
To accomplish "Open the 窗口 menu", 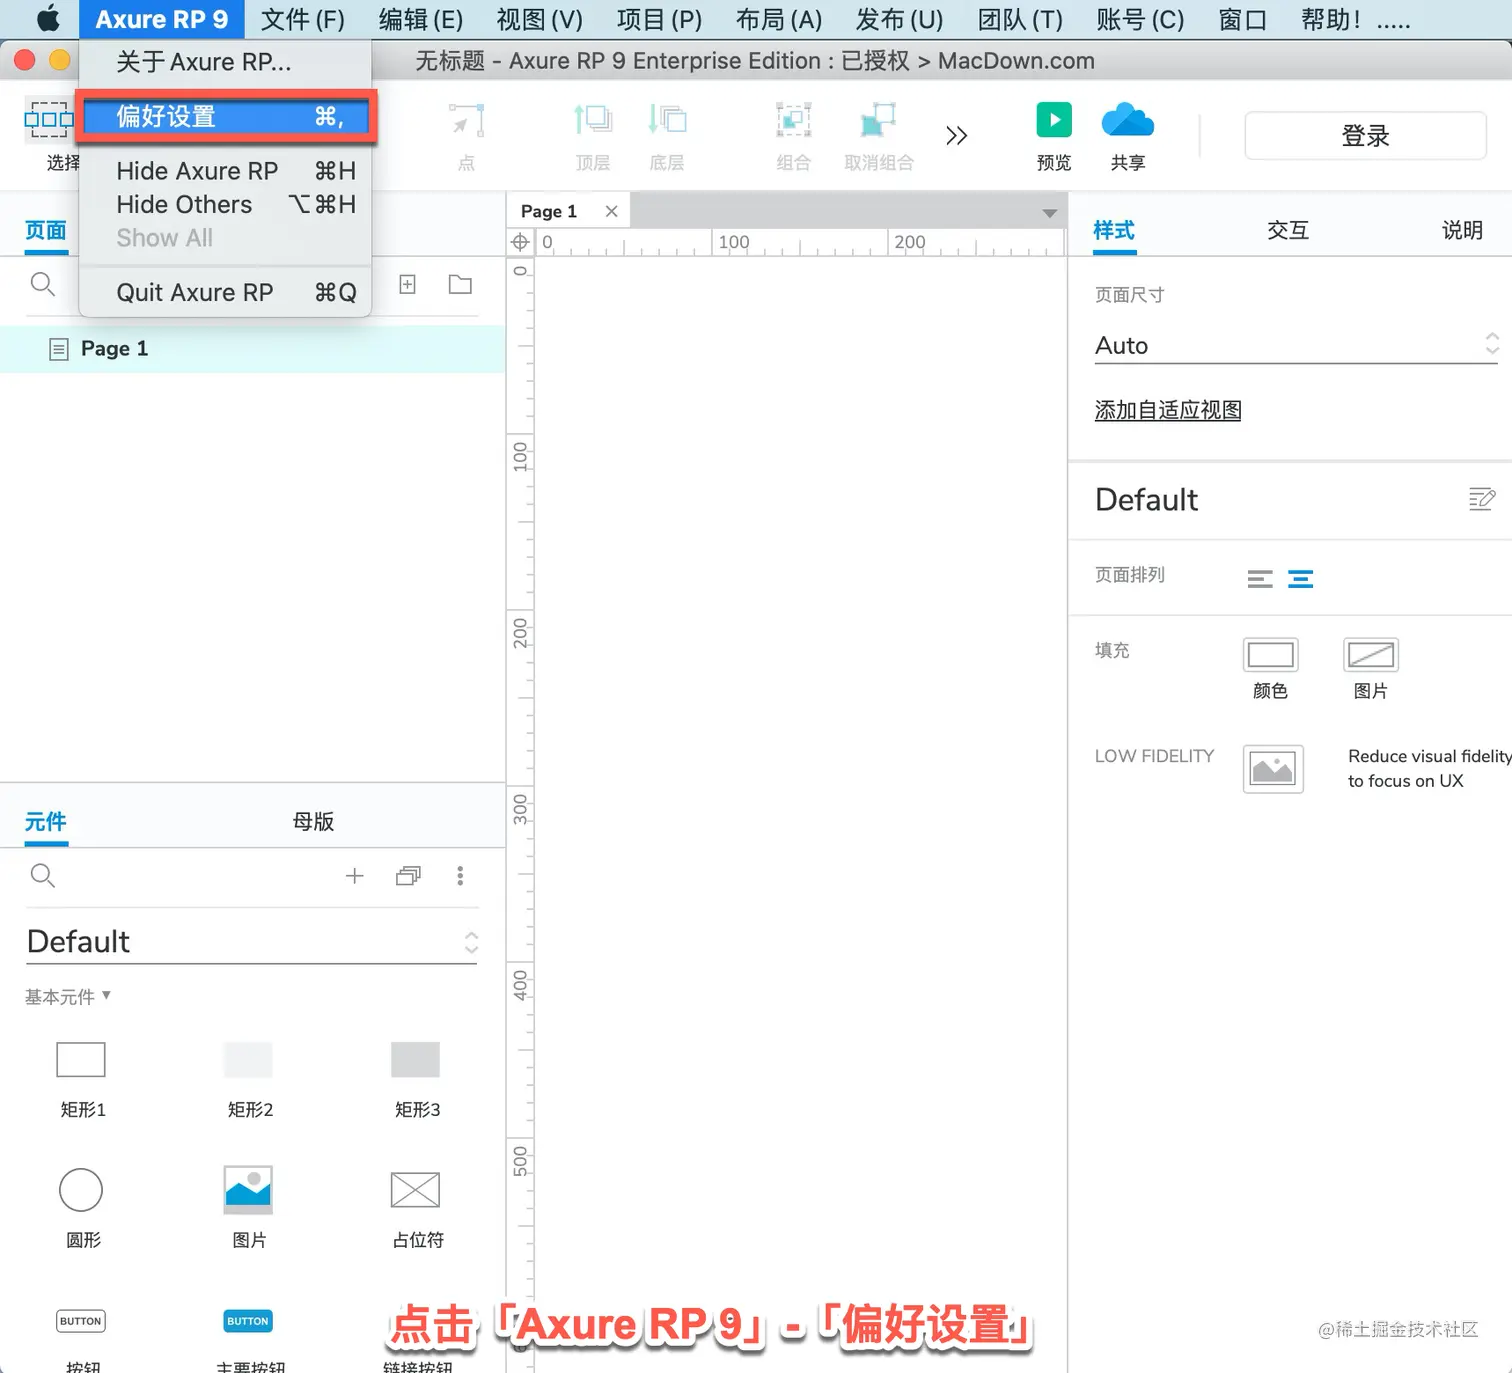I will [1243, 19].
